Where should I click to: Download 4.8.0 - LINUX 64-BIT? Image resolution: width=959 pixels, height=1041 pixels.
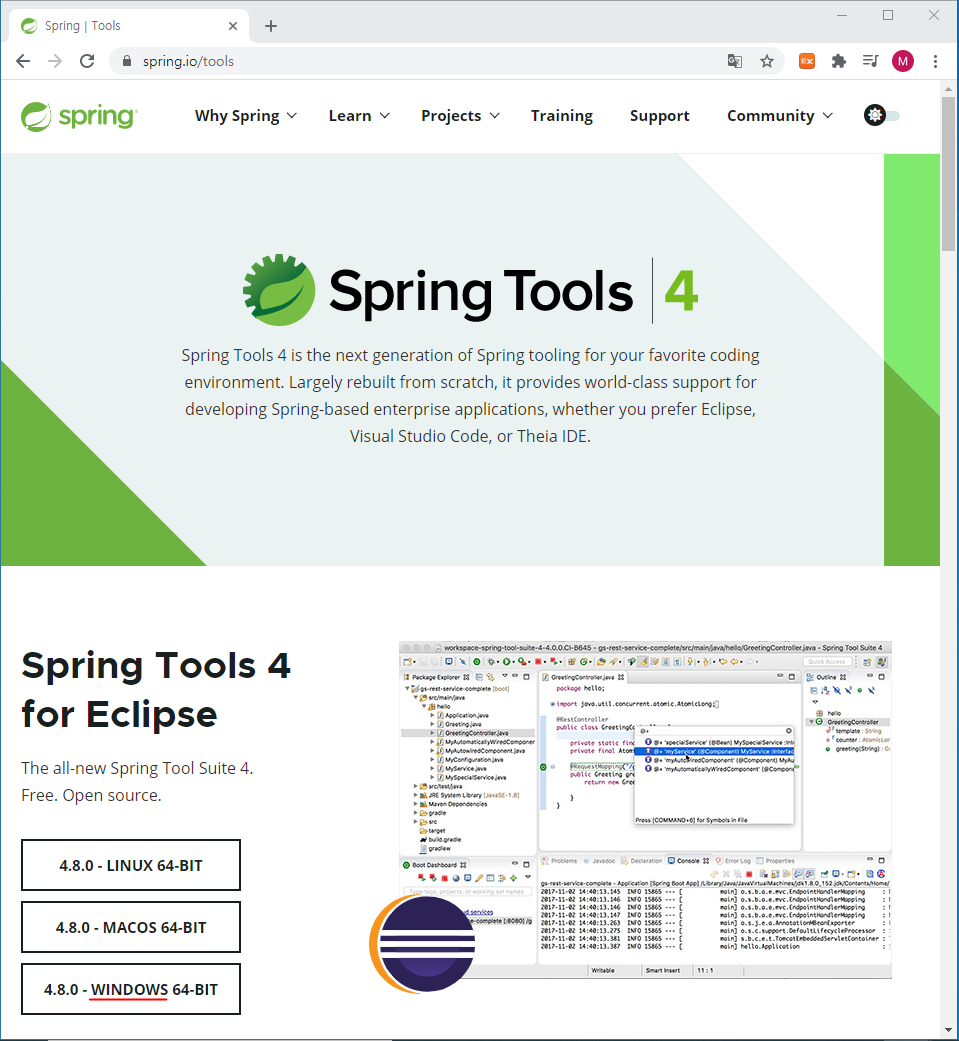[131, 865]
